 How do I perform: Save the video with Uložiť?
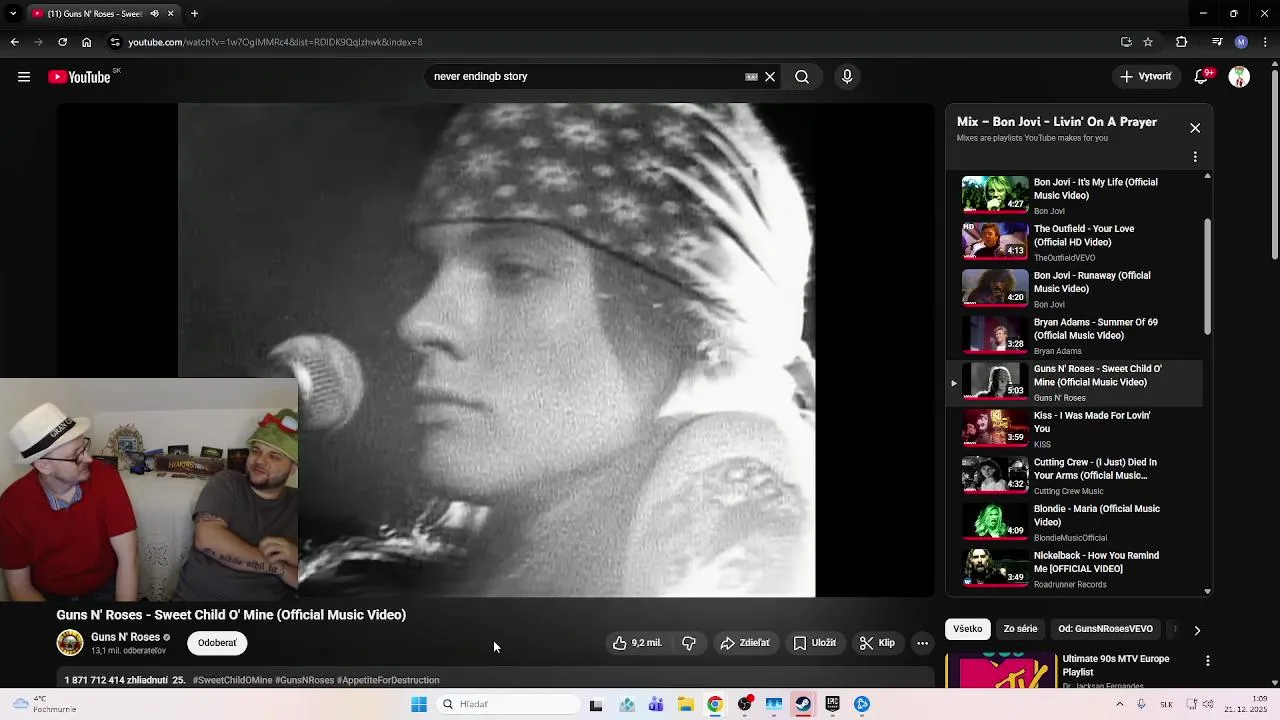click(x=815, y=643)
